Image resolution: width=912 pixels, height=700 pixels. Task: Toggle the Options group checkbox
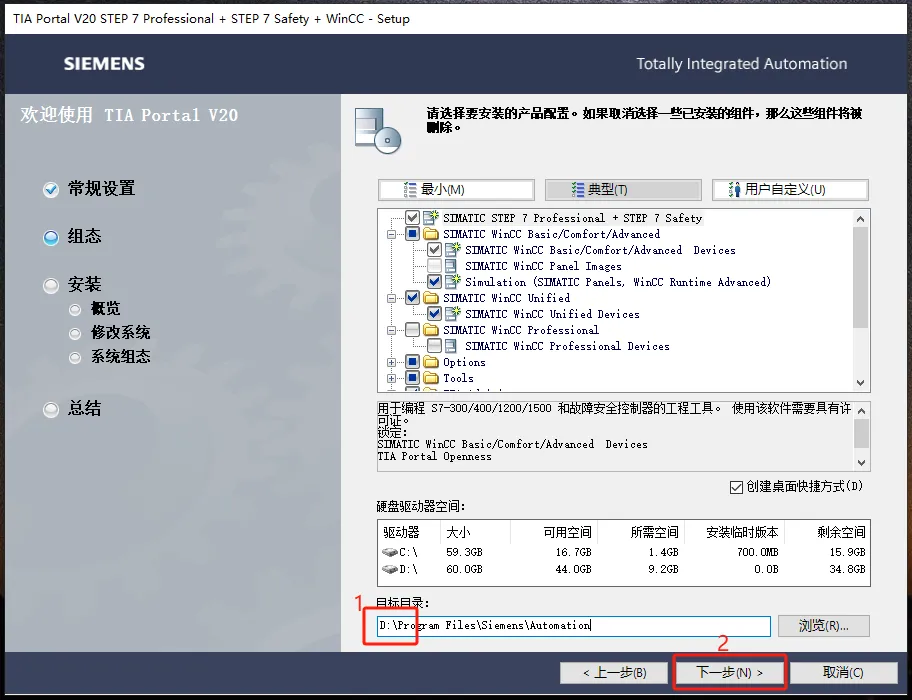point(412,362)
